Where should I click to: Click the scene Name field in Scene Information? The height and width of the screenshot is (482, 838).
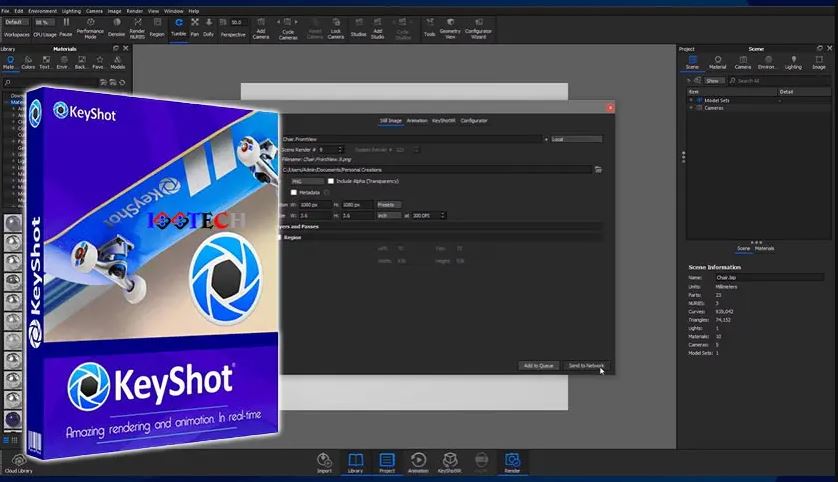click(769, 277)
